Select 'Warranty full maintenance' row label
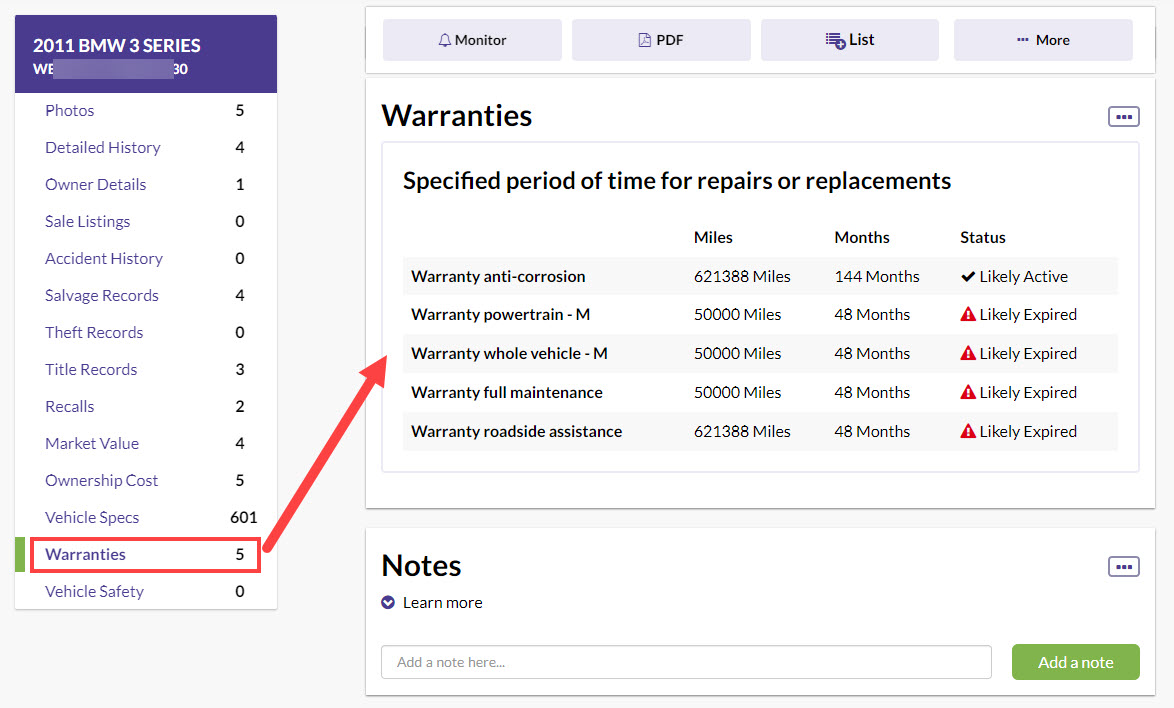 tap(507, 392)
